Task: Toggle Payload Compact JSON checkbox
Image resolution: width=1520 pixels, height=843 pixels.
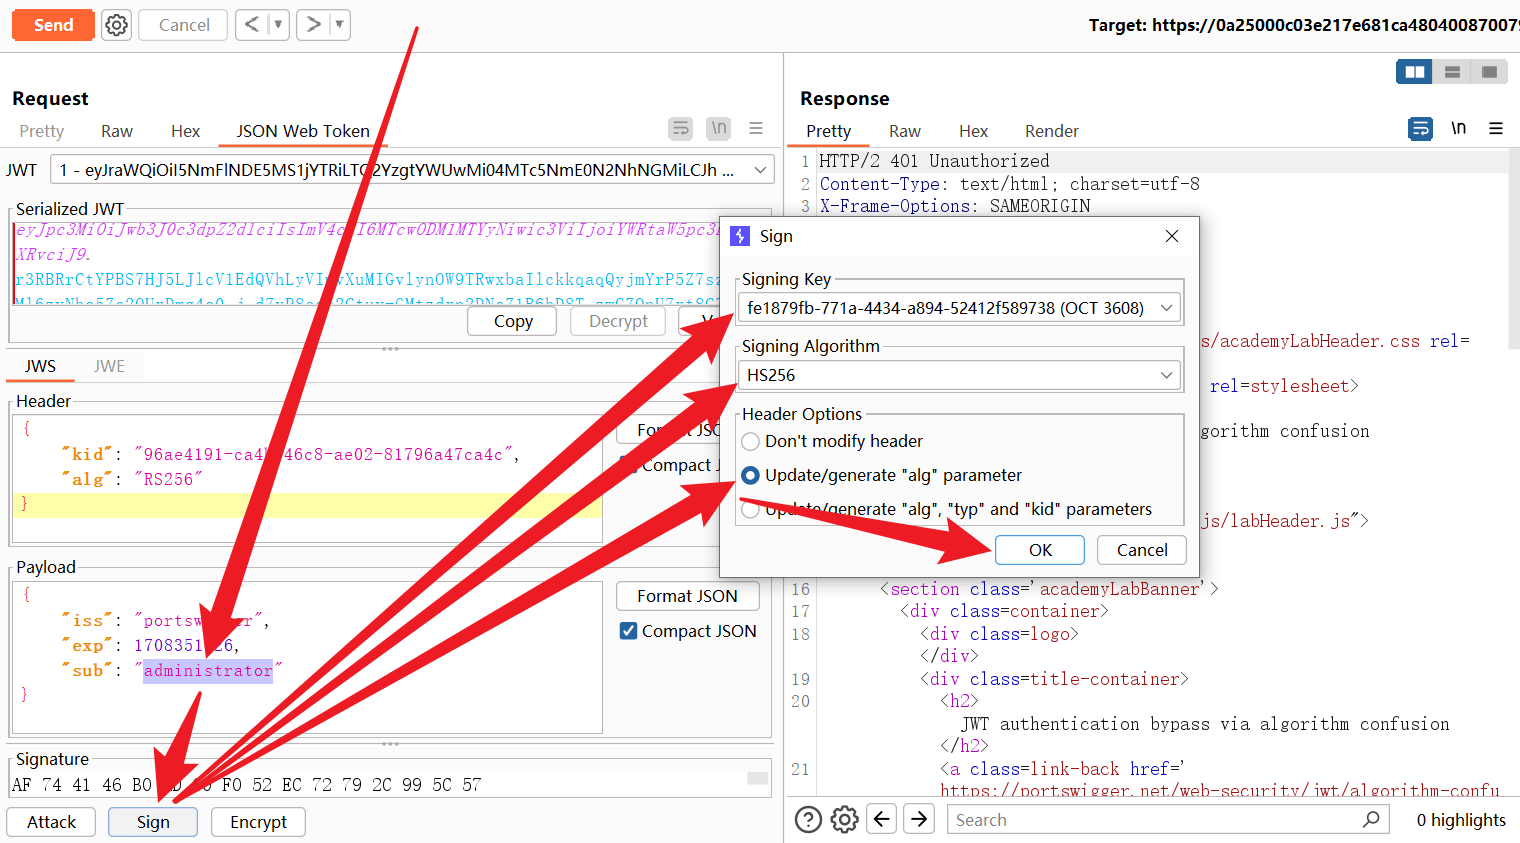Action: click(x=629, y=631)
